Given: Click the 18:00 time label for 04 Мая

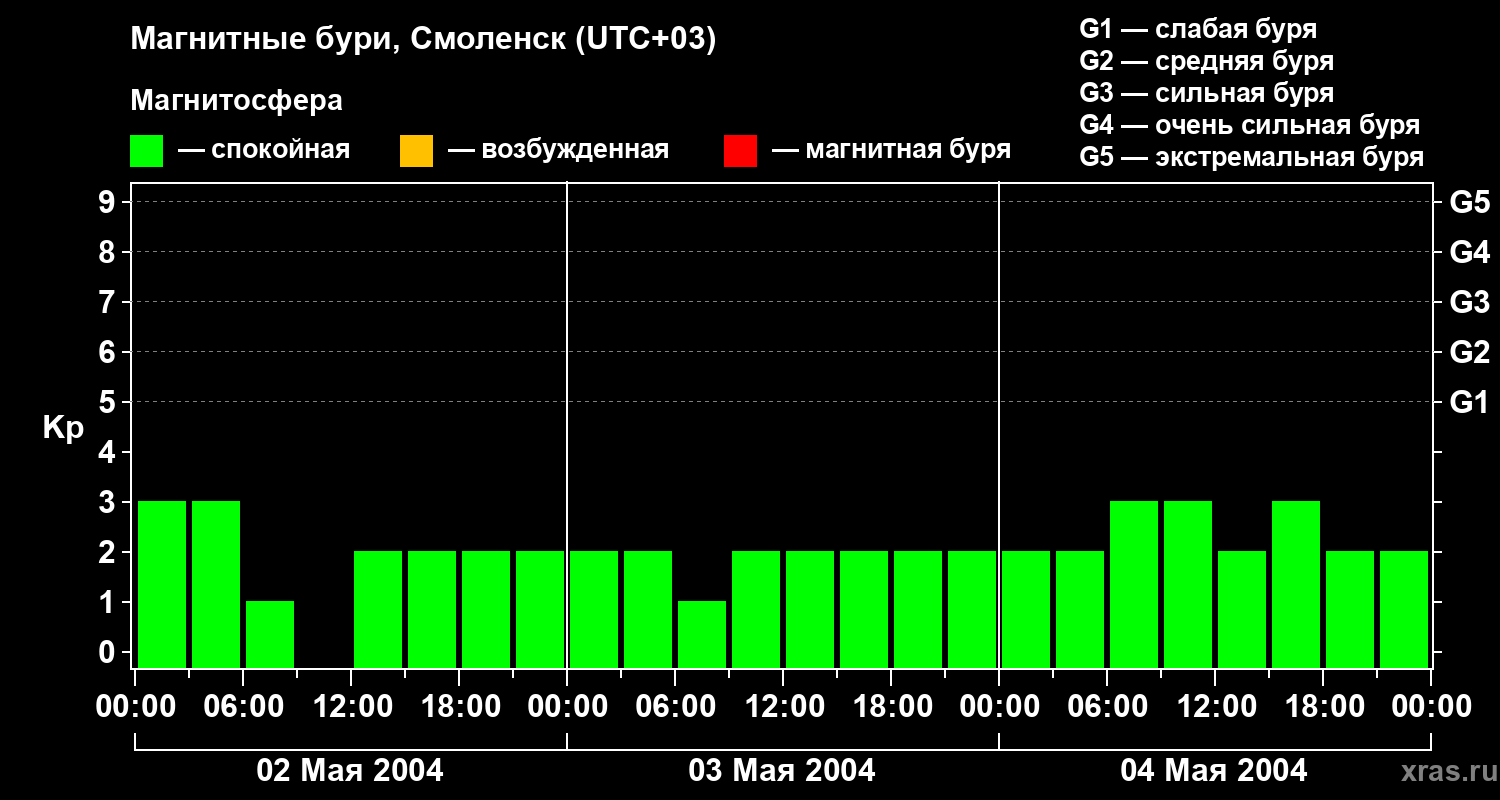Looking at the screenshot, I should coord(1323,707).
